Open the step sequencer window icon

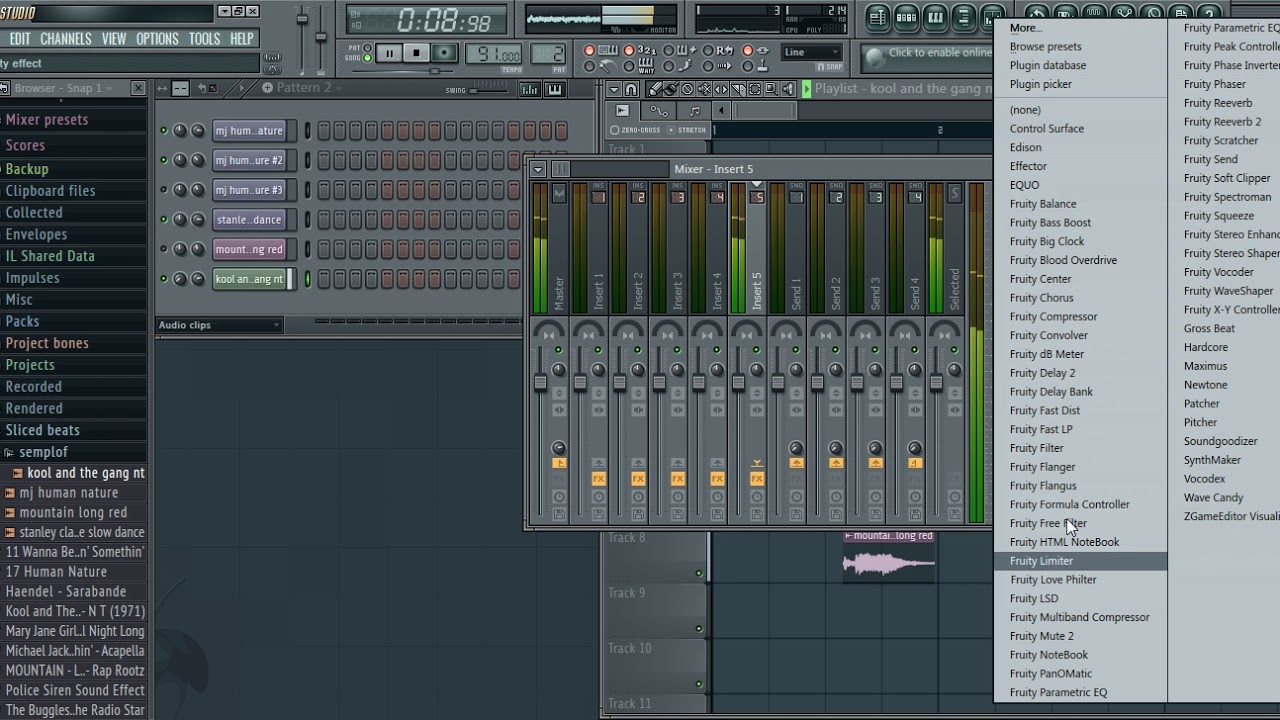[x=906, y=17]
